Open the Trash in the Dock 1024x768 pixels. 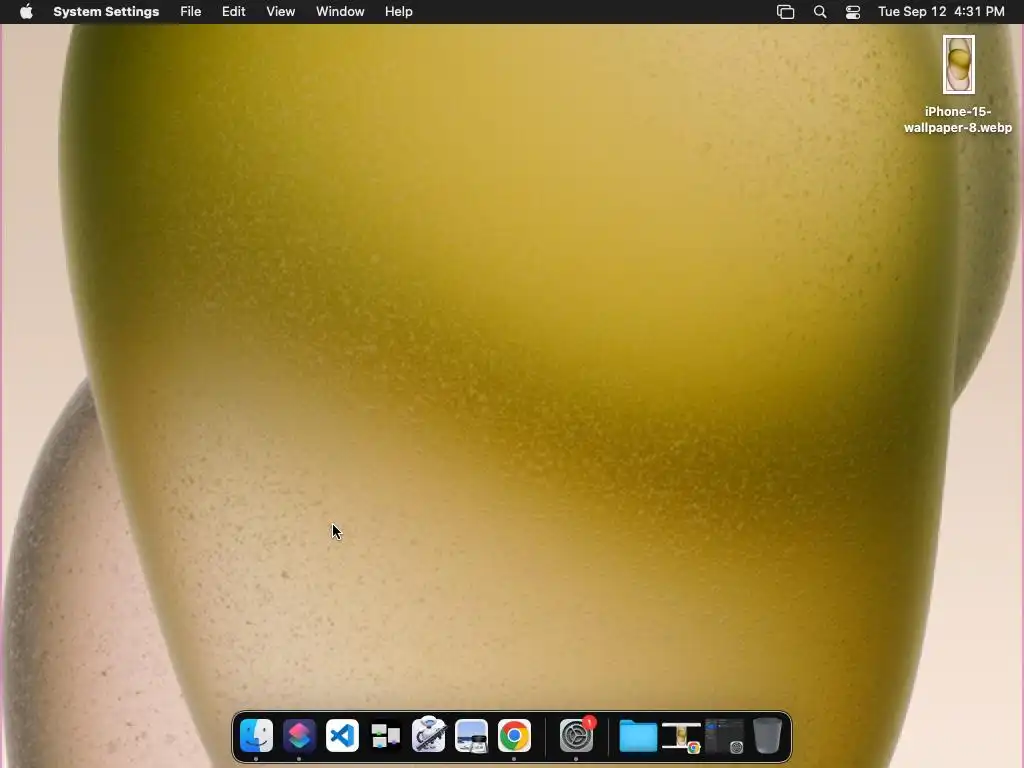[x=767, y=736]
